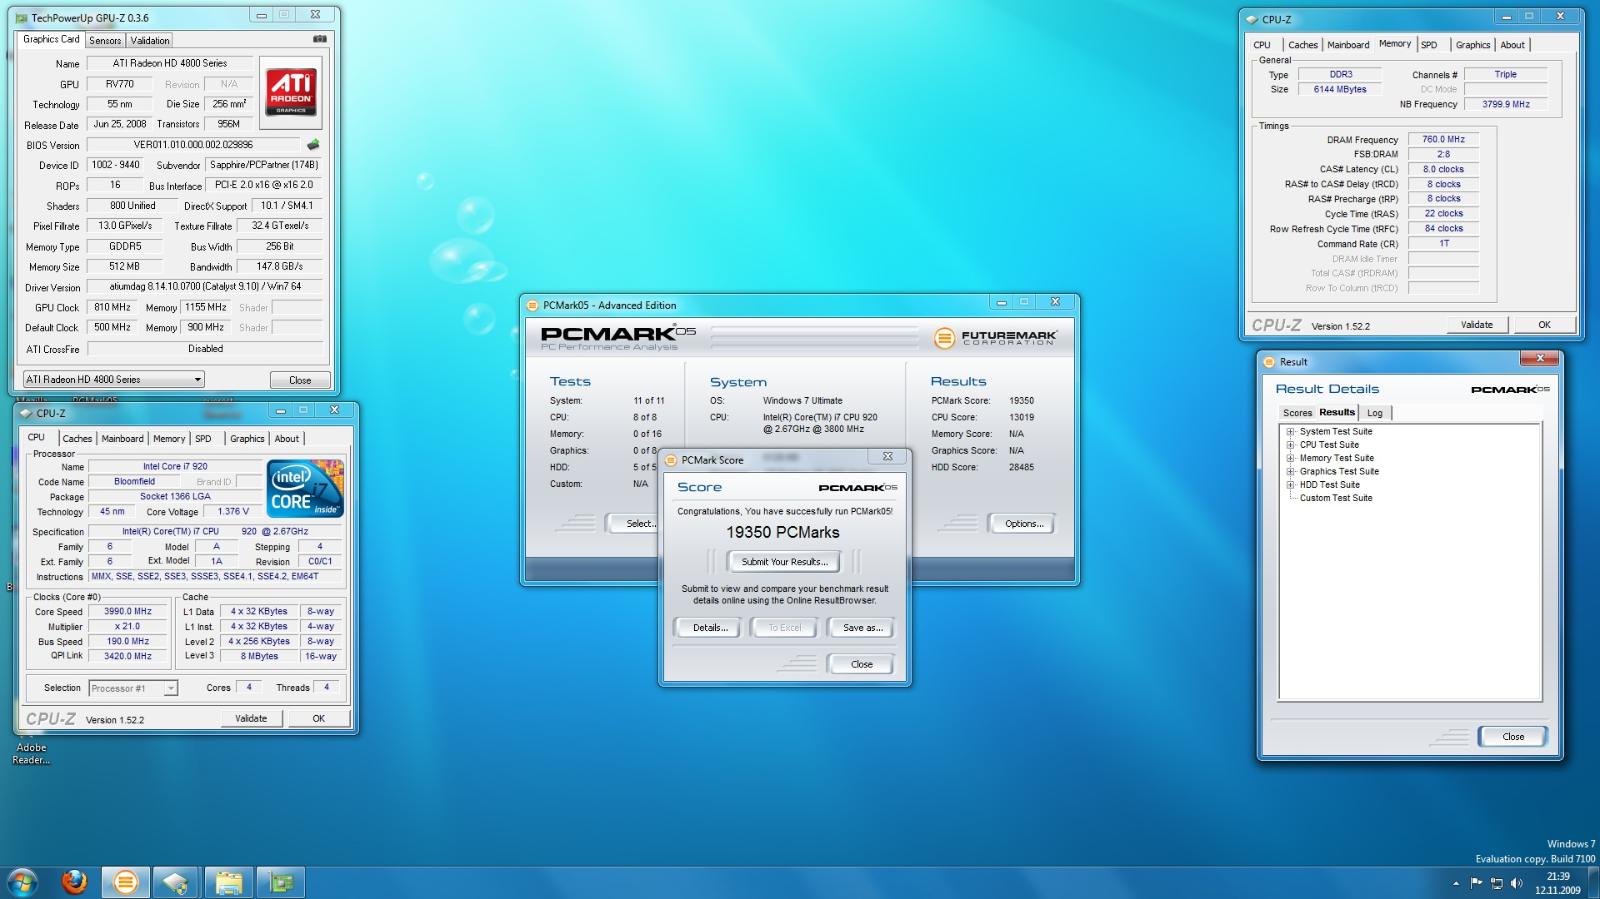The image size is (1600, 899).
Task: Click the Futuremark Corporation logo
Action: 994,338
